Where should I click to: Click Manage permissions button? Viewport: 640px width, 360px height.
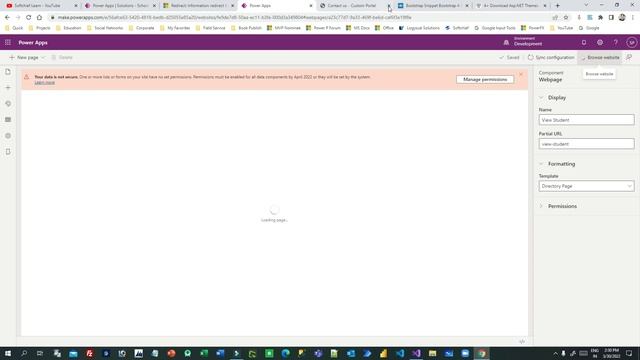[x=485, y=79]
